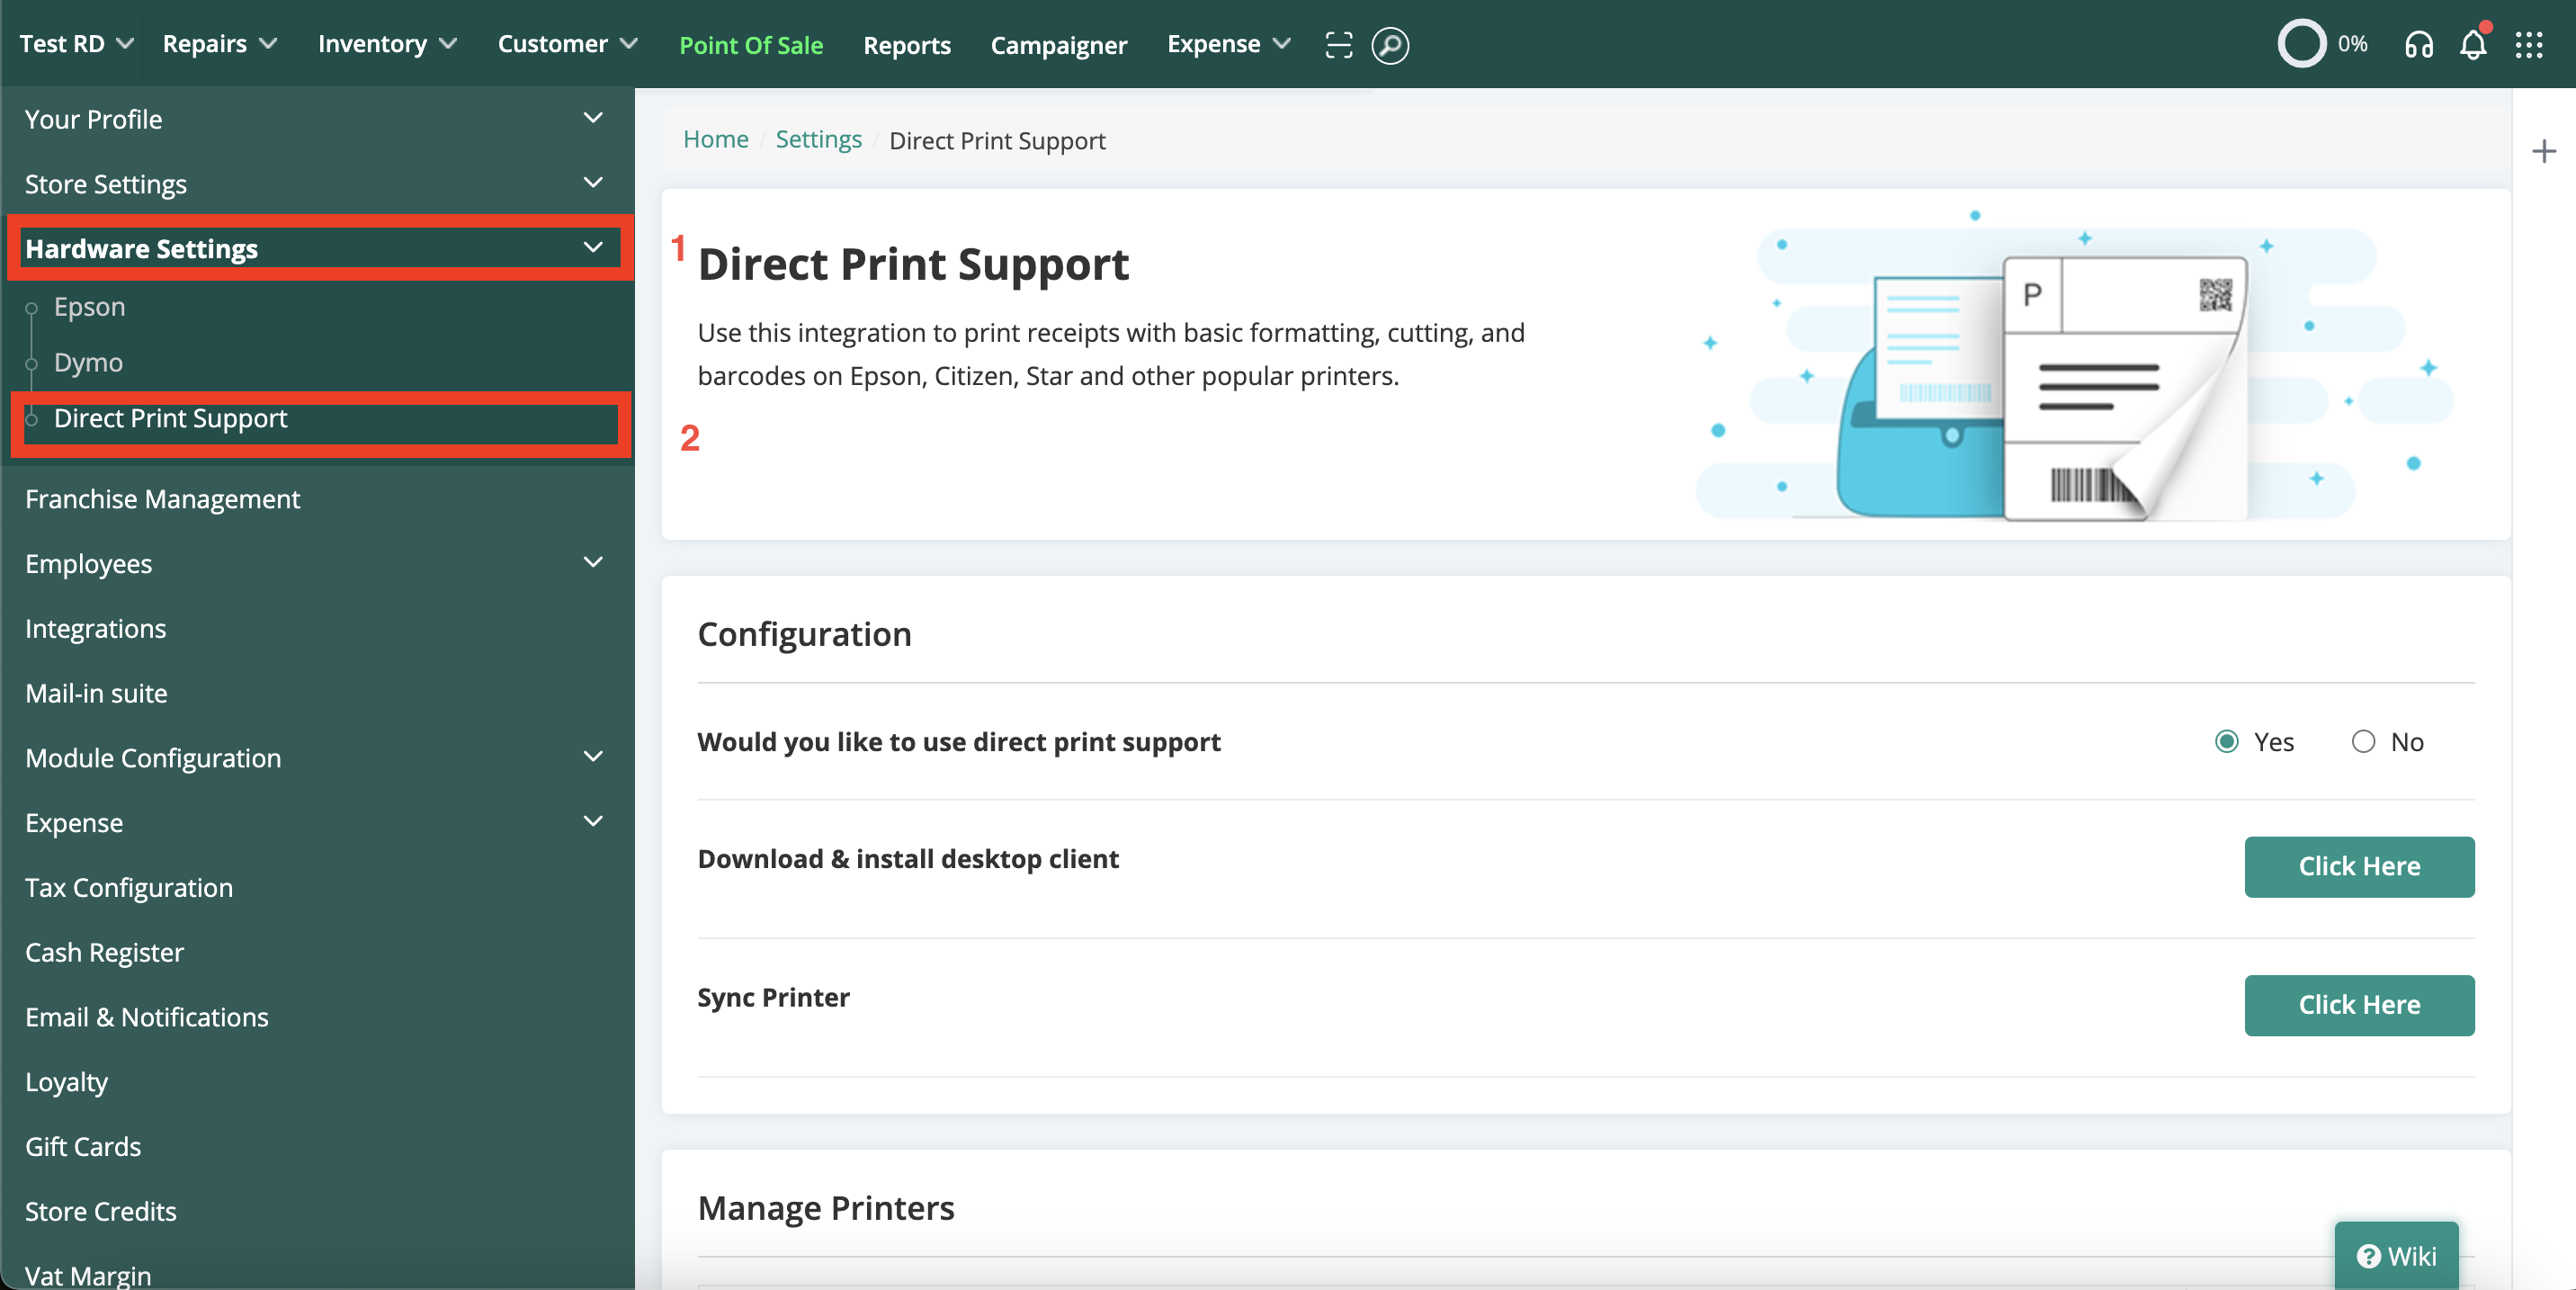Click the plus icon on right edge
The width and height of the screenshot is (2576, 1290).
(x=2544, y=152)
